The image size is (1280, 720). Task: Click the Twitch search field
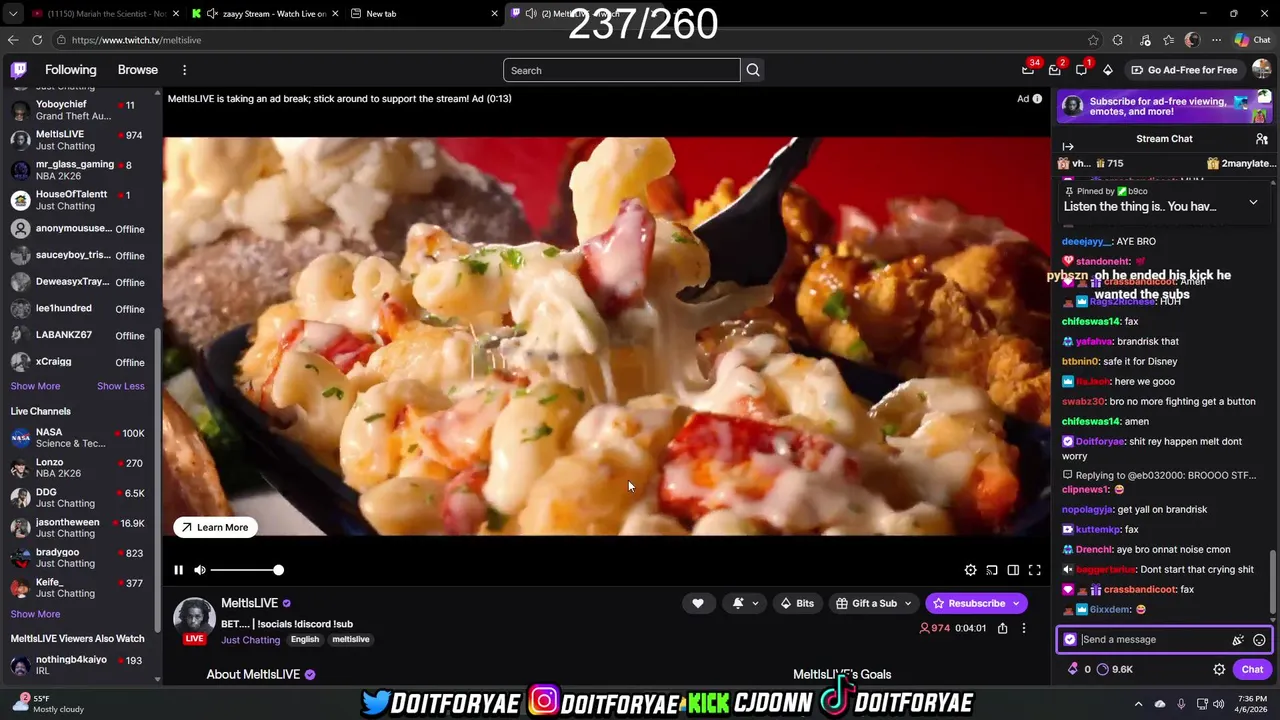(x=621, y=70)
